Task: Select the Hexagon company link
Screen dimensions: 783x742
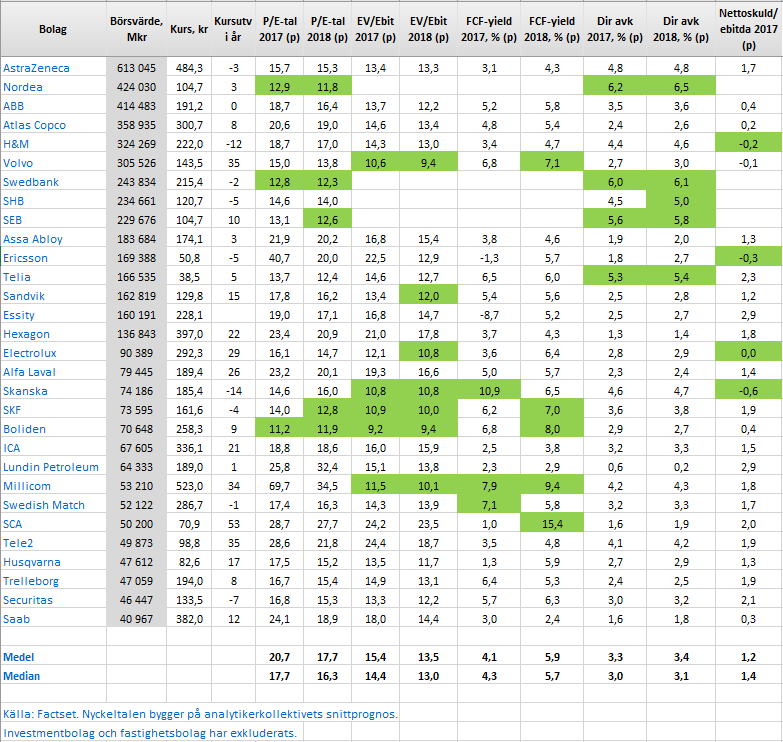Action: pyautogui.click(x=26, y=334)
